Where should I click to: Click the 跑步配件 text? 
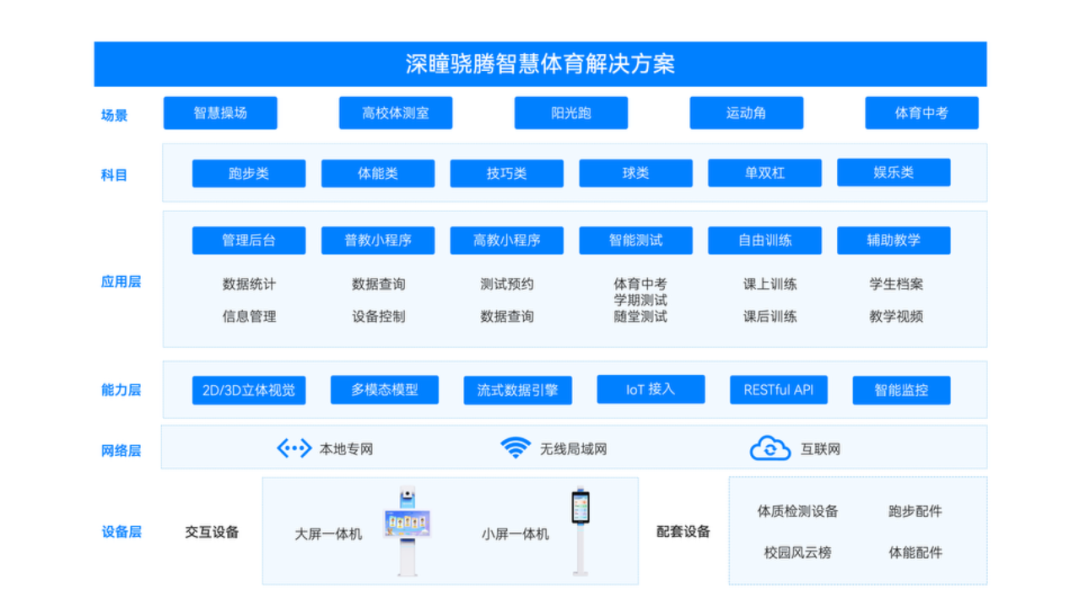(x=915, y=511)
